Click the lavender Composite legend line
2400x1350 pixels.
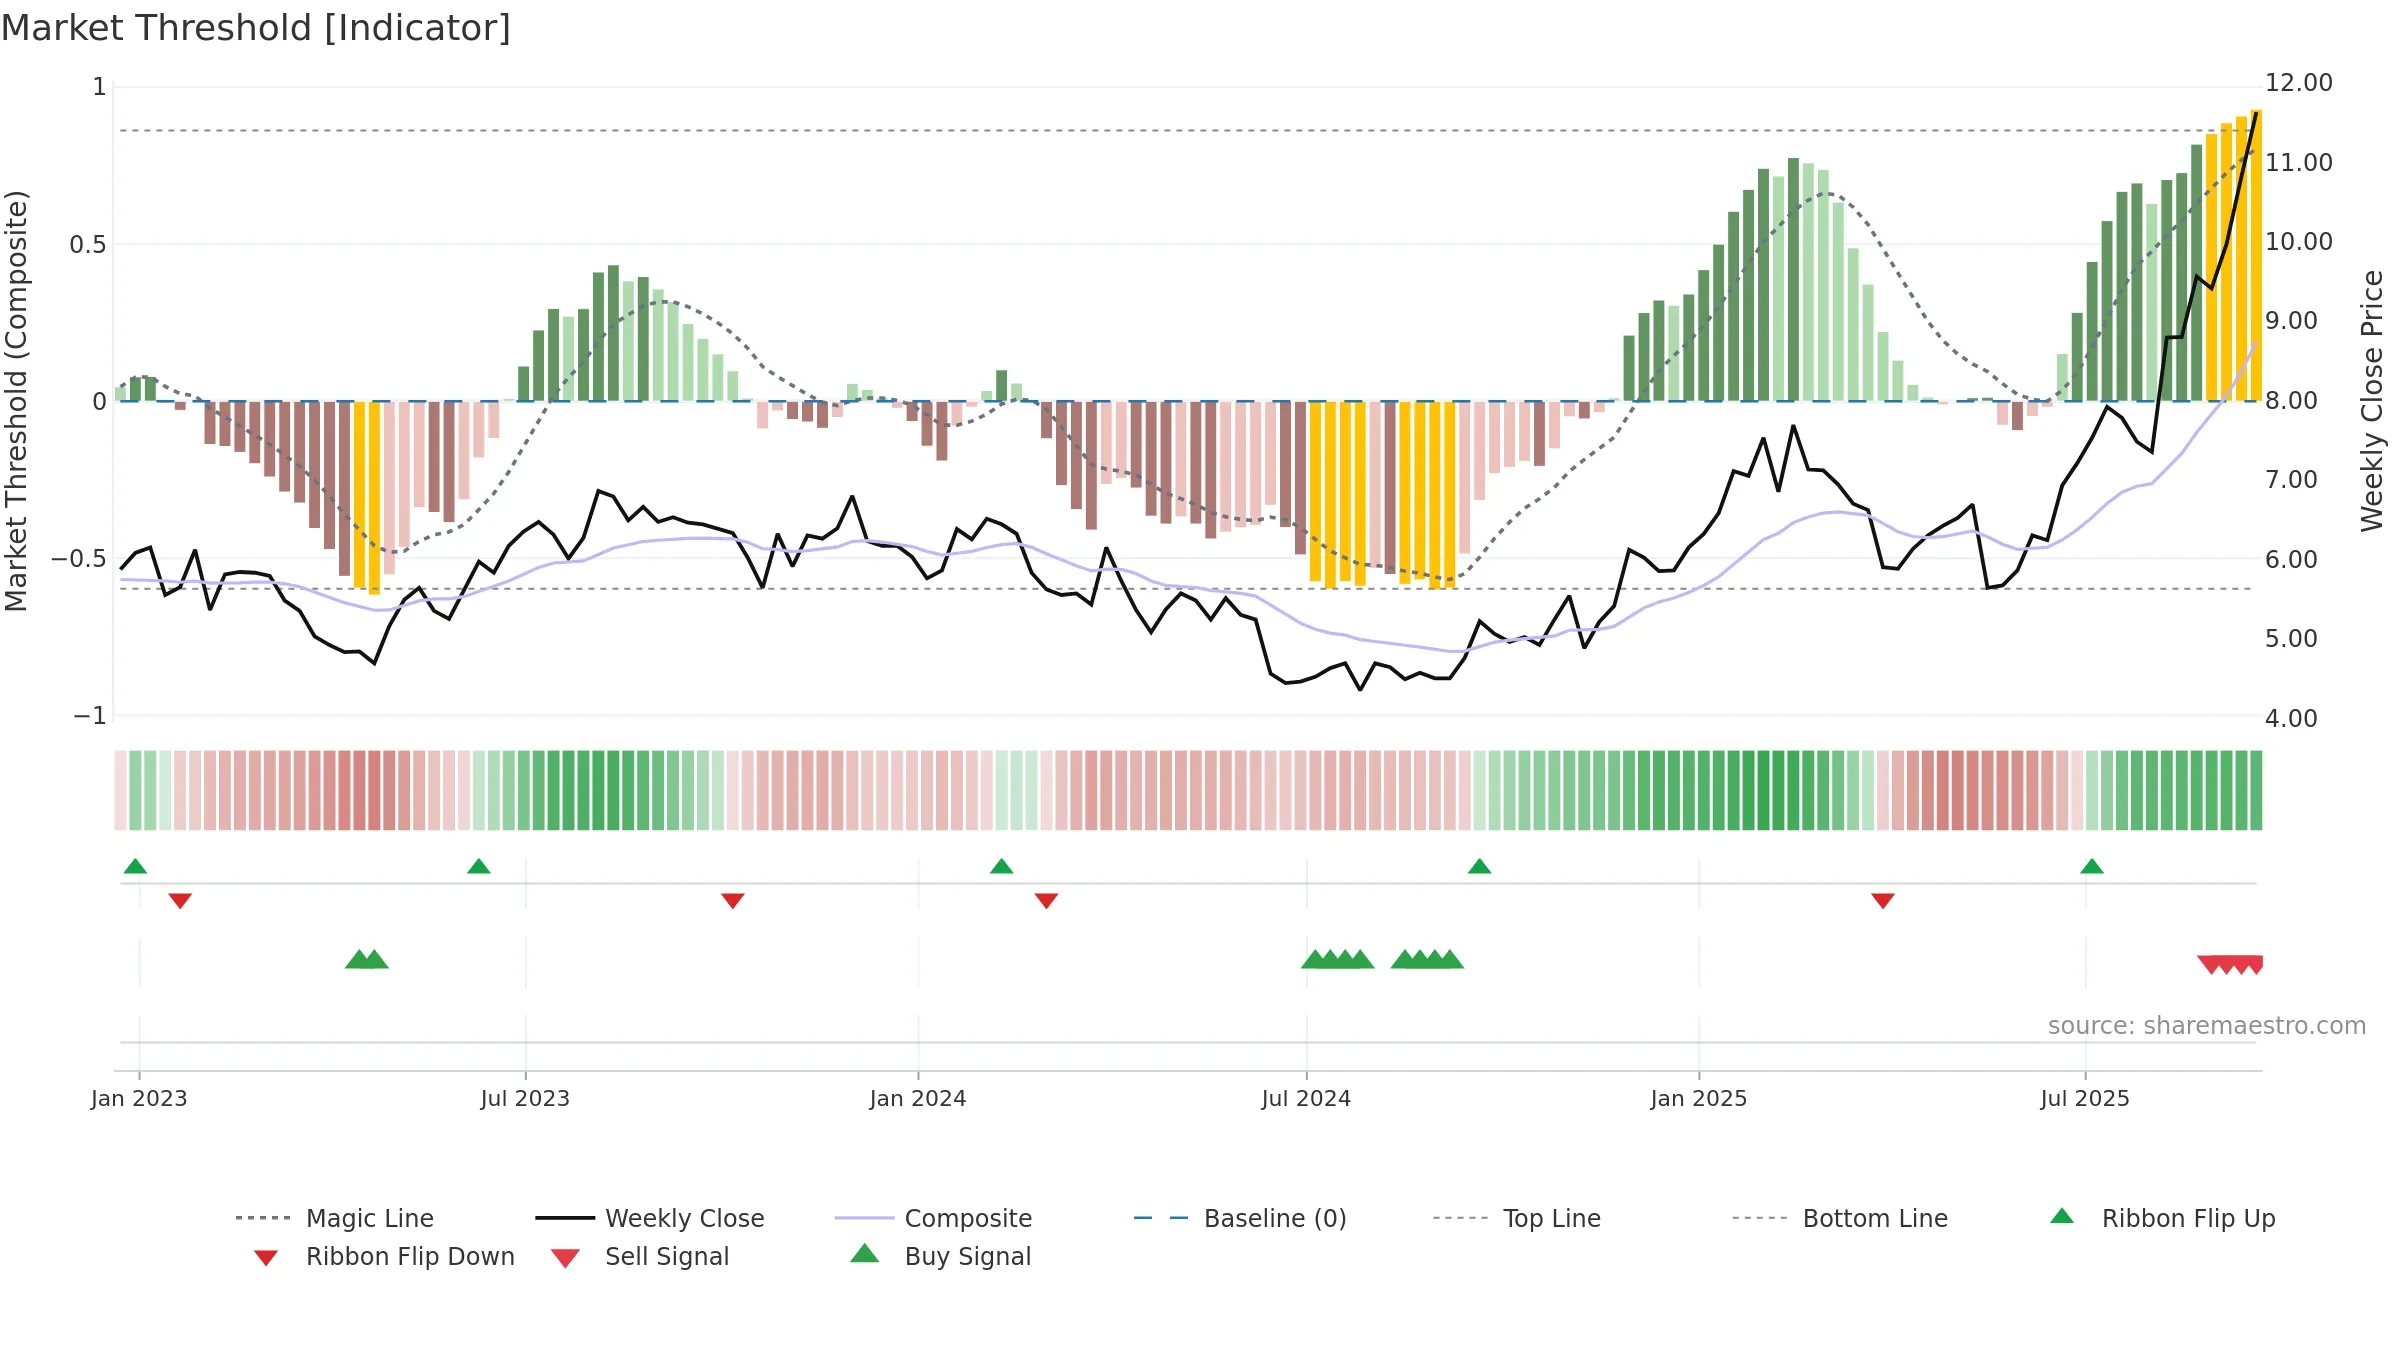[864, 1218]
